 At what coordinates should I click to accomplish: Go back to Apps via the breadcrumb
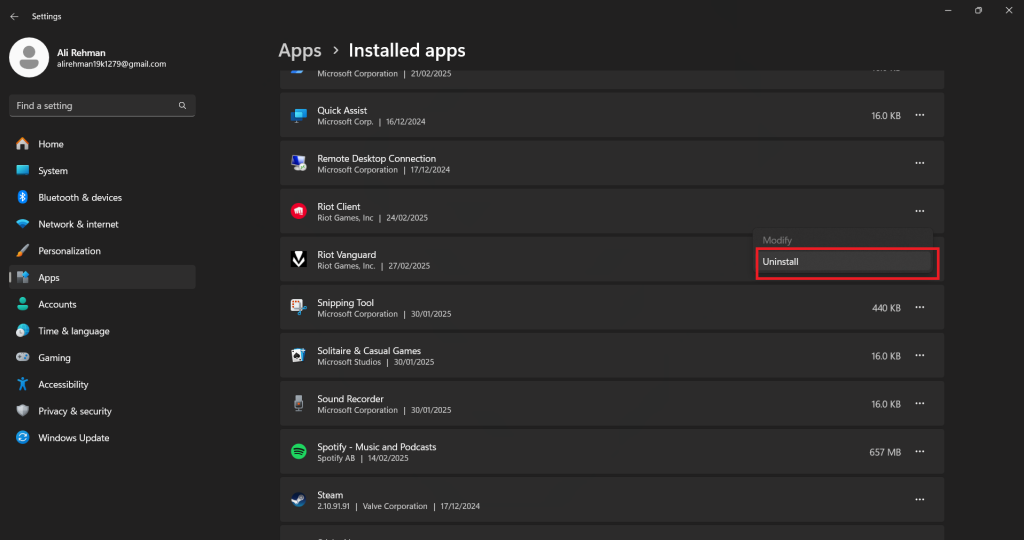300,50
